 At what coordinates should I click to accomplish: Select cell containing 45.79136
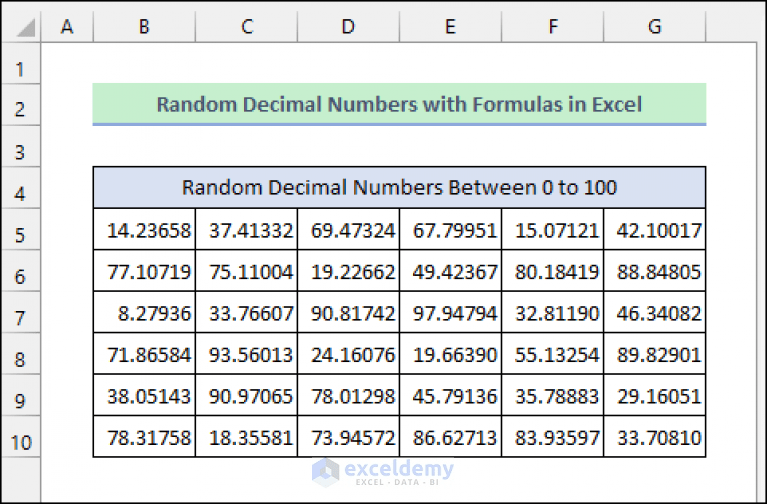(x=451, y=395)
